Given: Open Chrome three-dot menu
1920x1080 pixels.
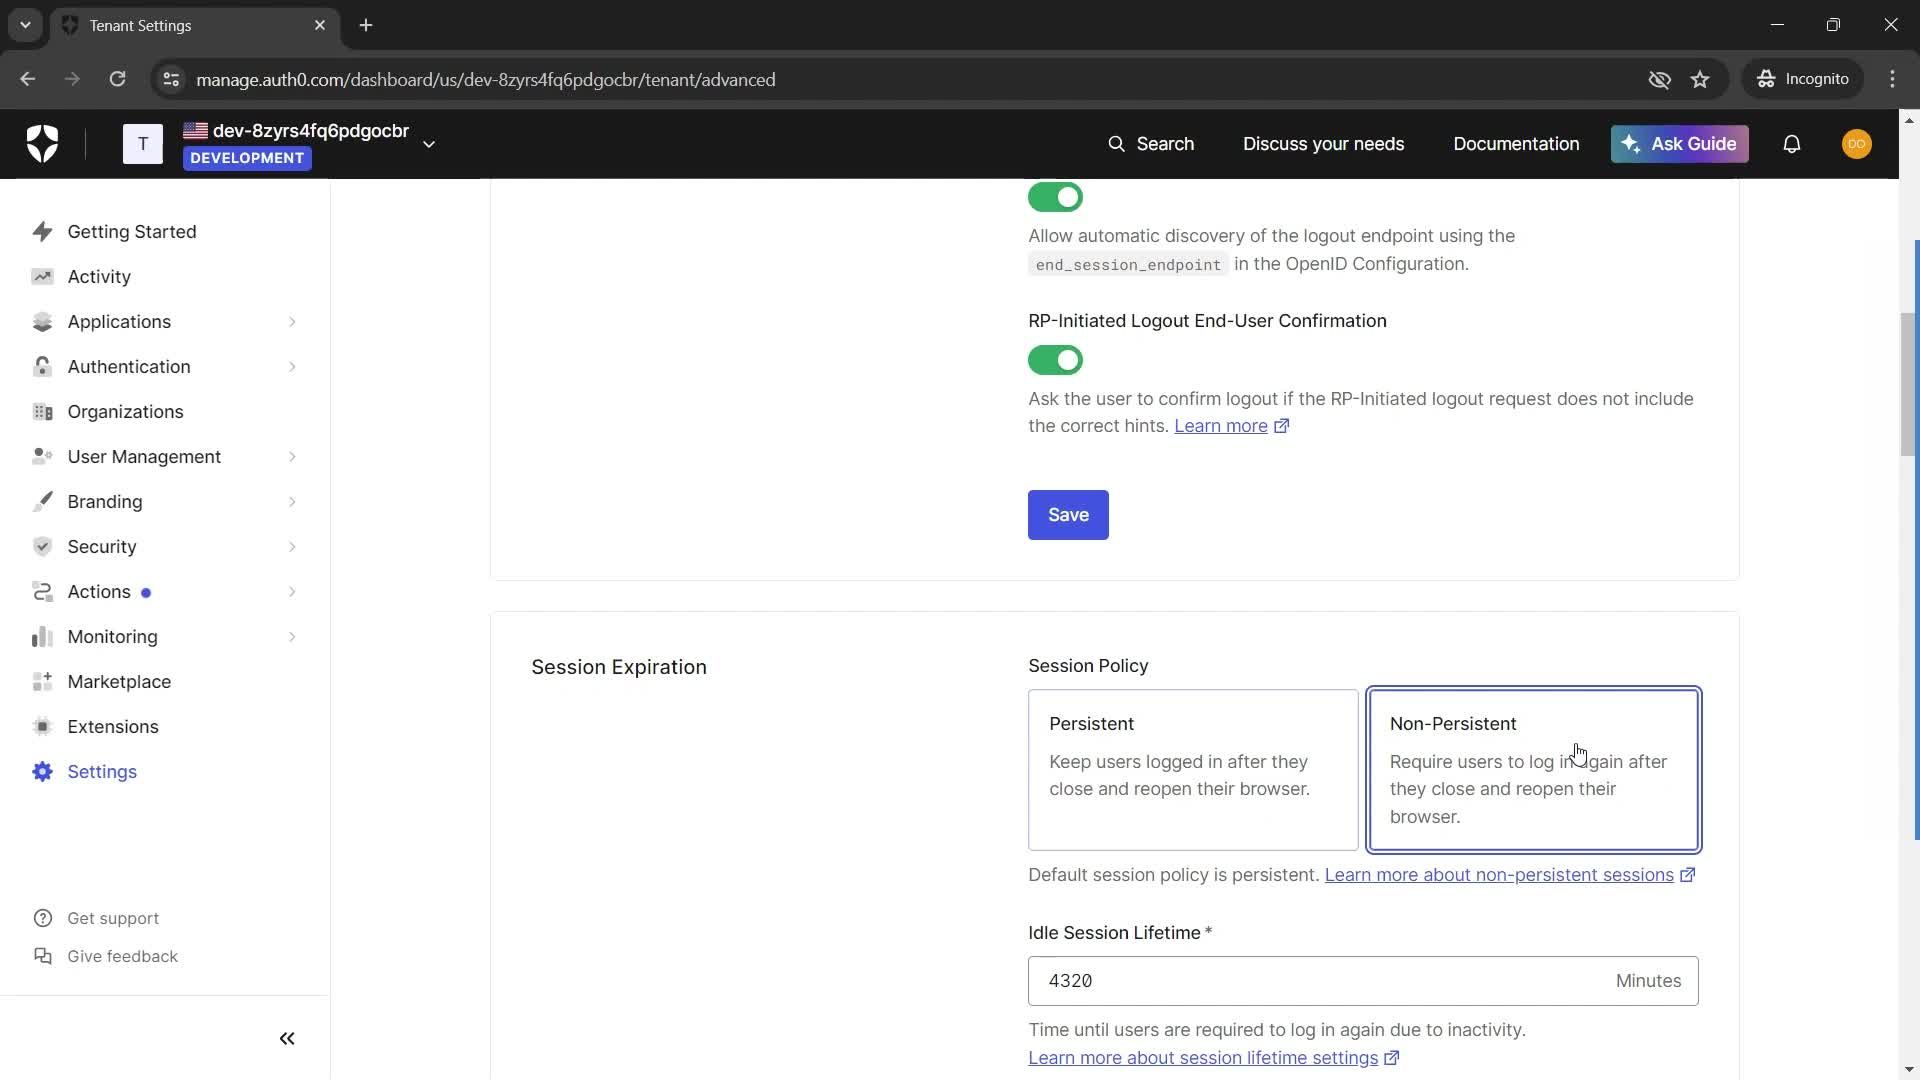Looking at the screenshot, I should [1892, 79].
